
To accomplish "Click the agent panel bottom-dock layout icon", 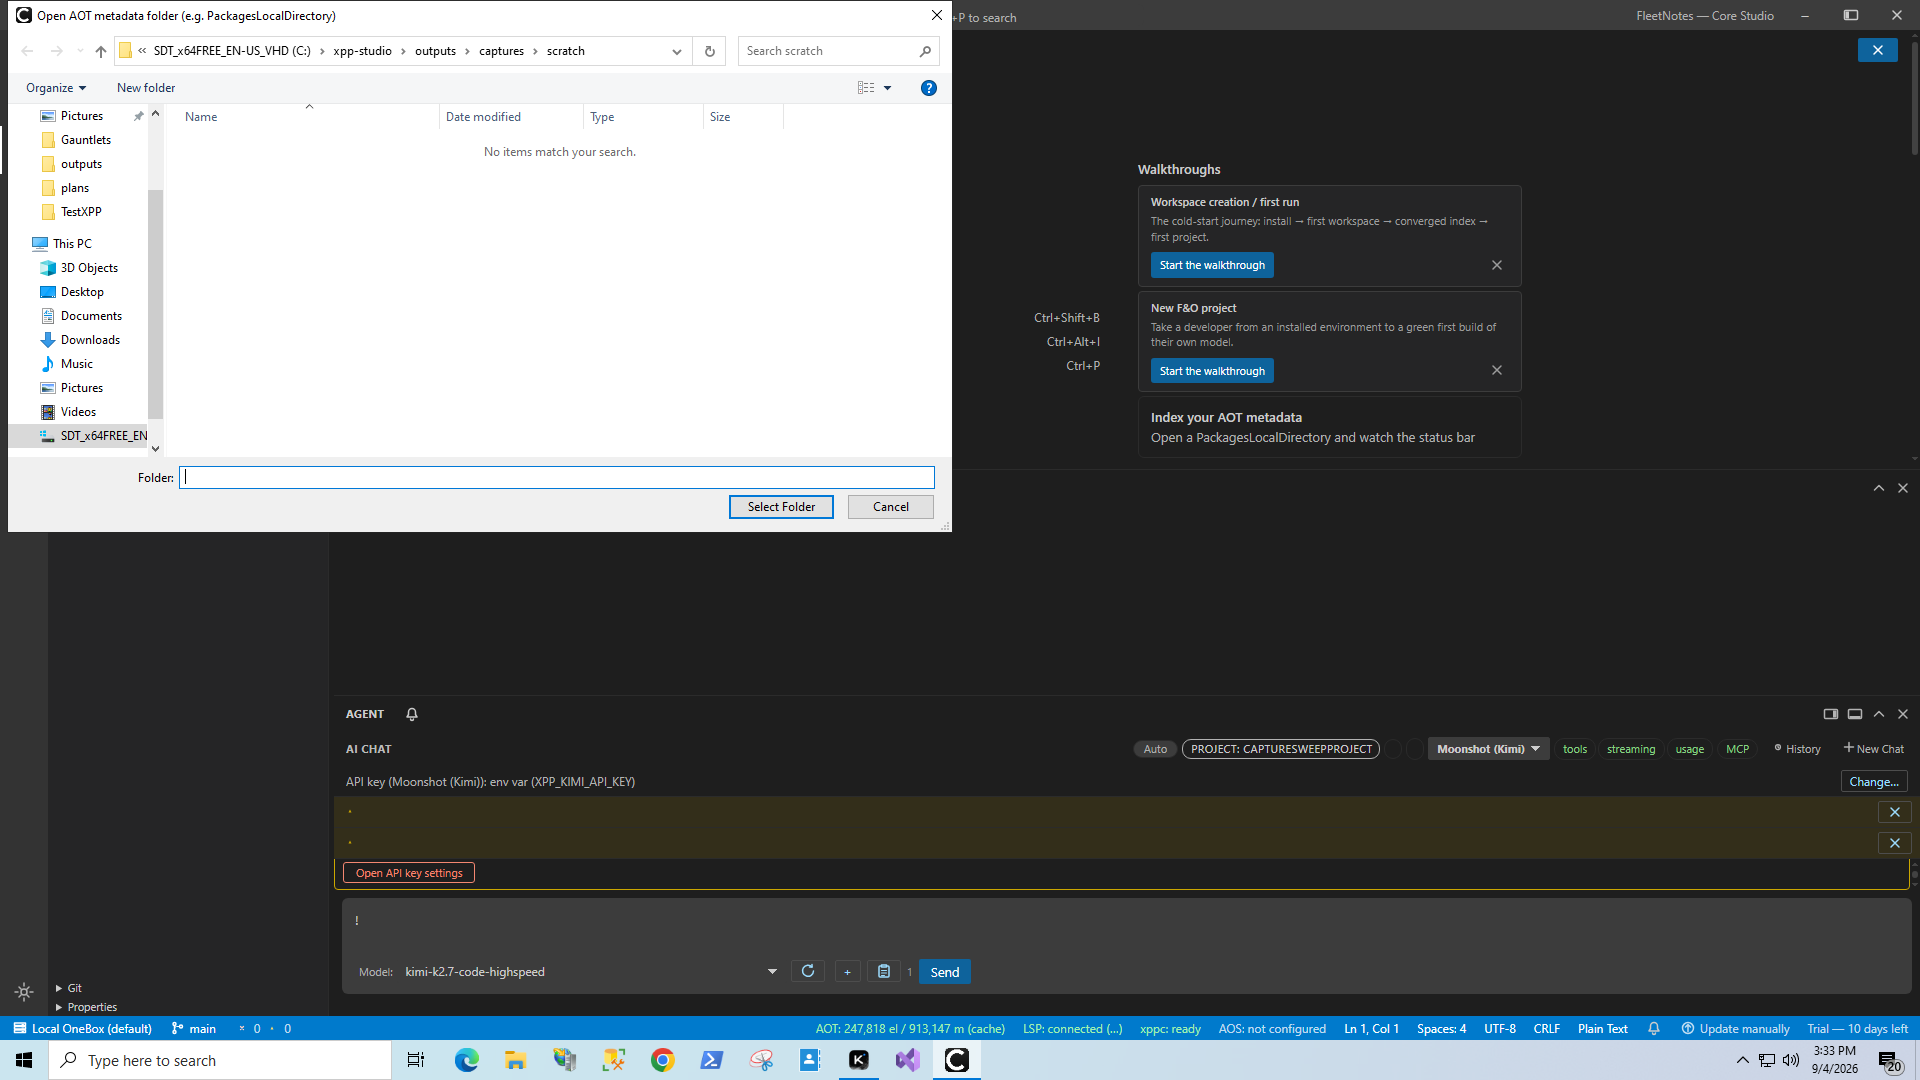I will [x=1855, y=714].
